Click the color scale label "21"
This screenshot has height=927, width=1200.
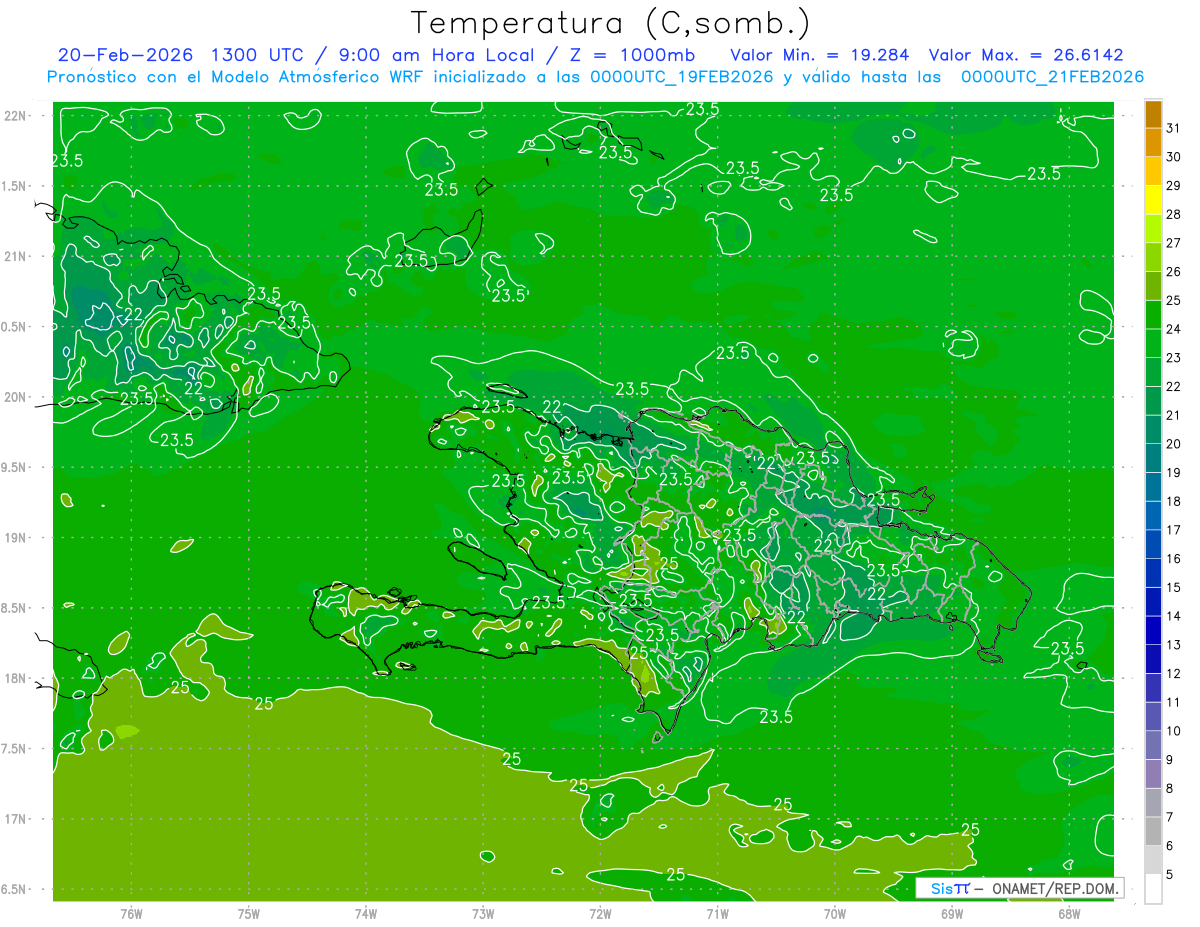tap(1174, 415)
